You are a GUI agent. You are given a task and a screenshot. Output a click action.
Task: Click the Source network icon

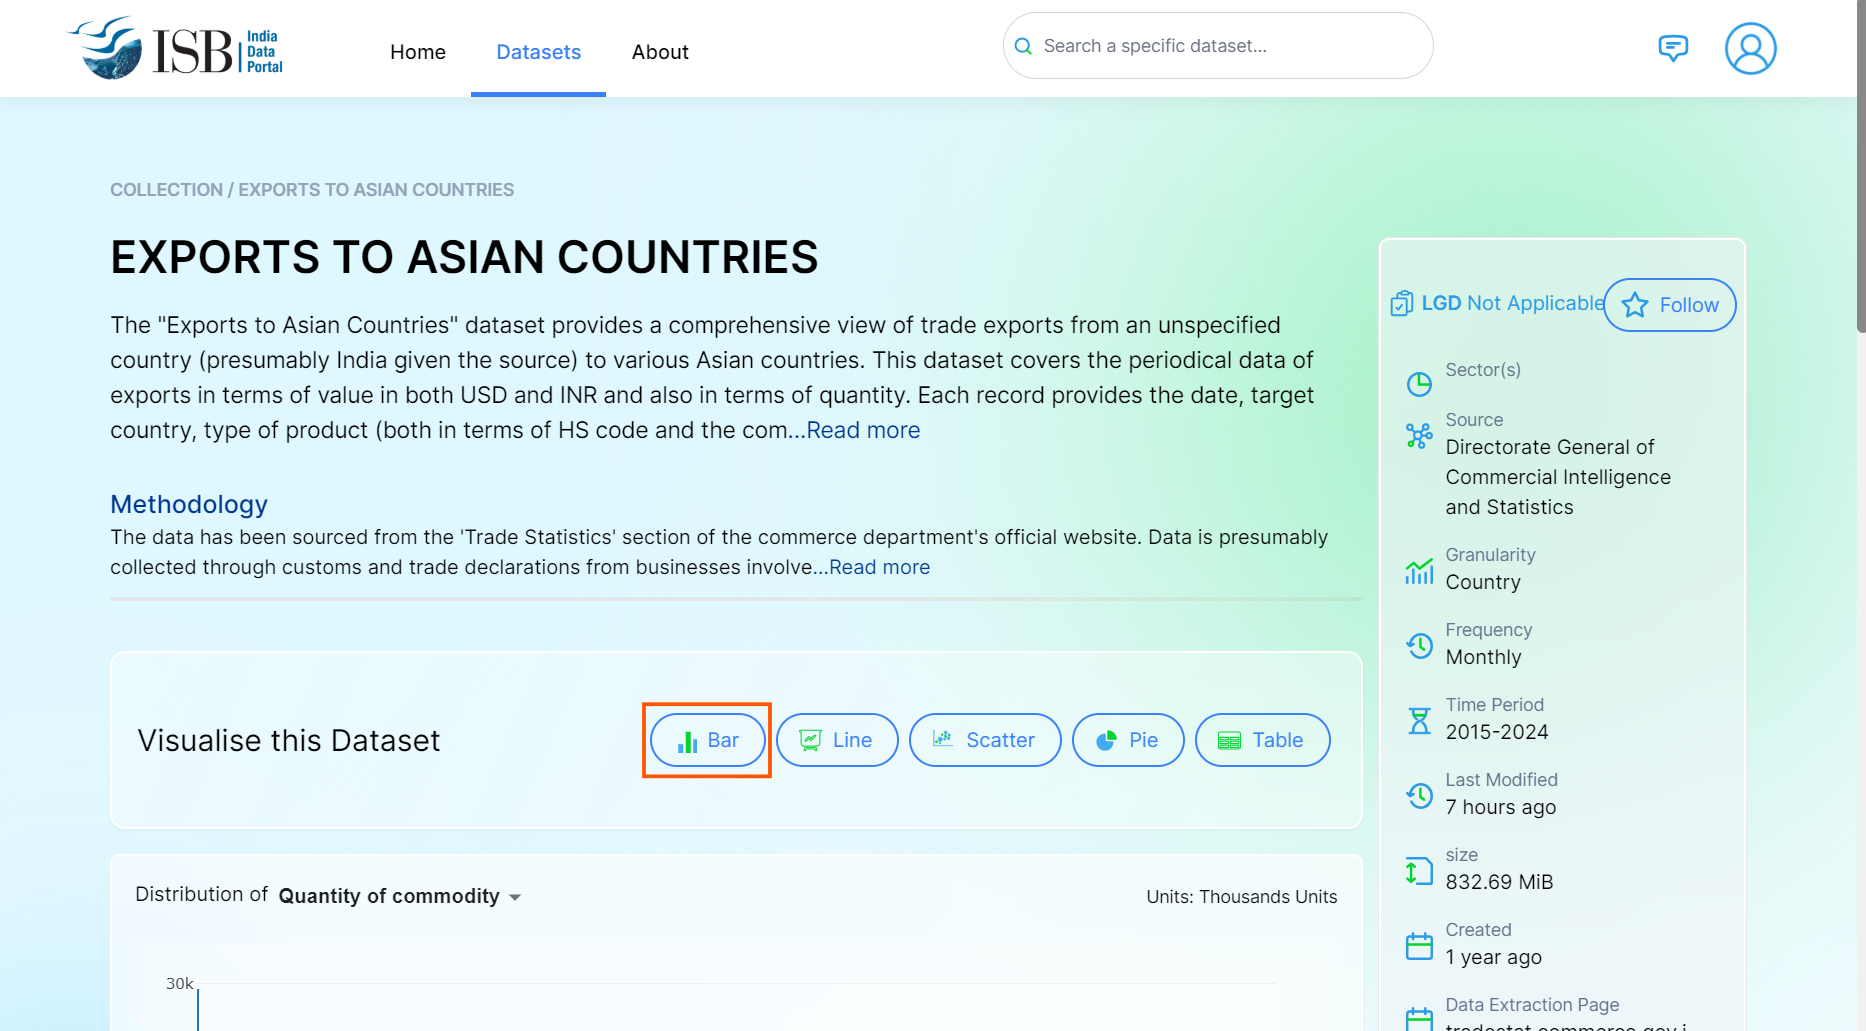click(1419, 436)
